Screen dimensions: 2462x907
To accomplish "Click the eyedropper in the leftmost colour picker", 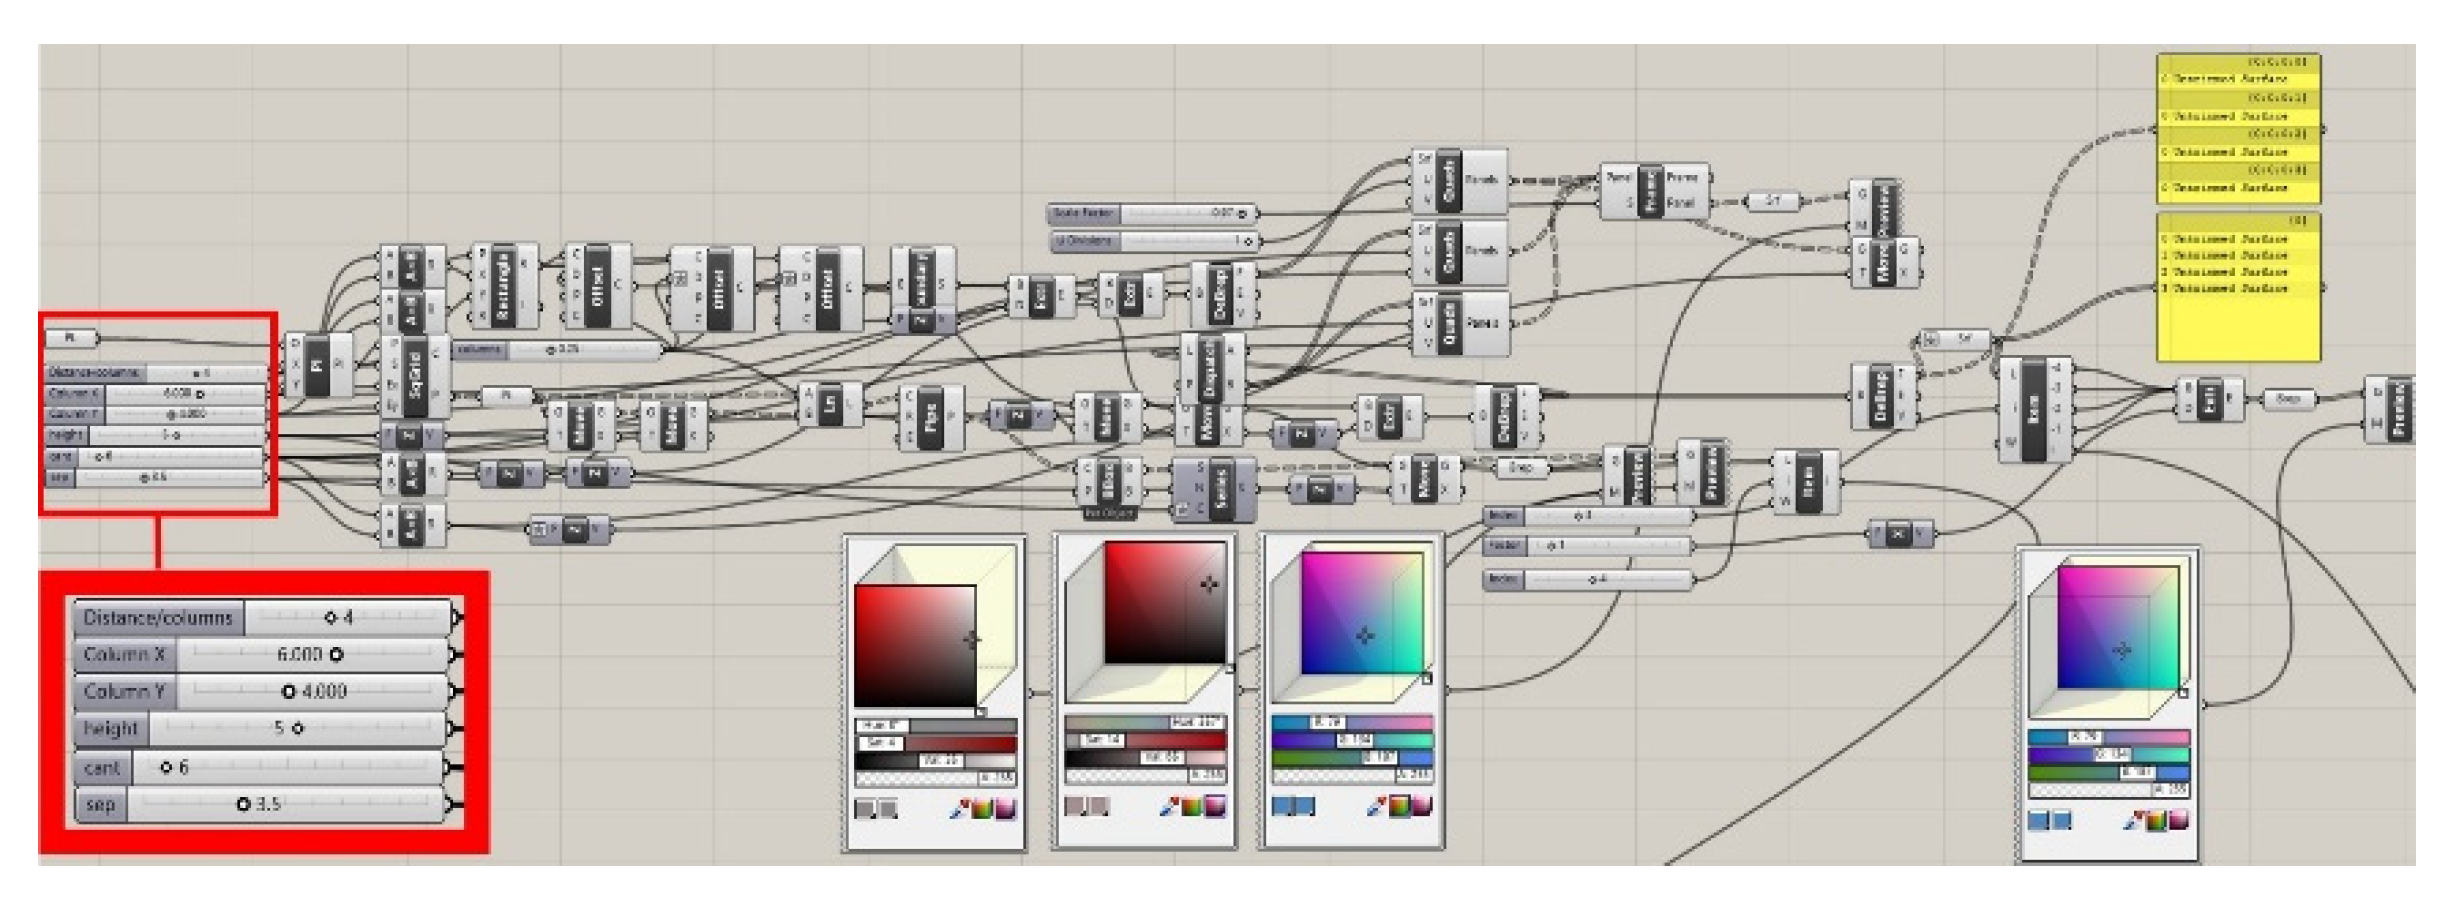I will tap(958, 809).
